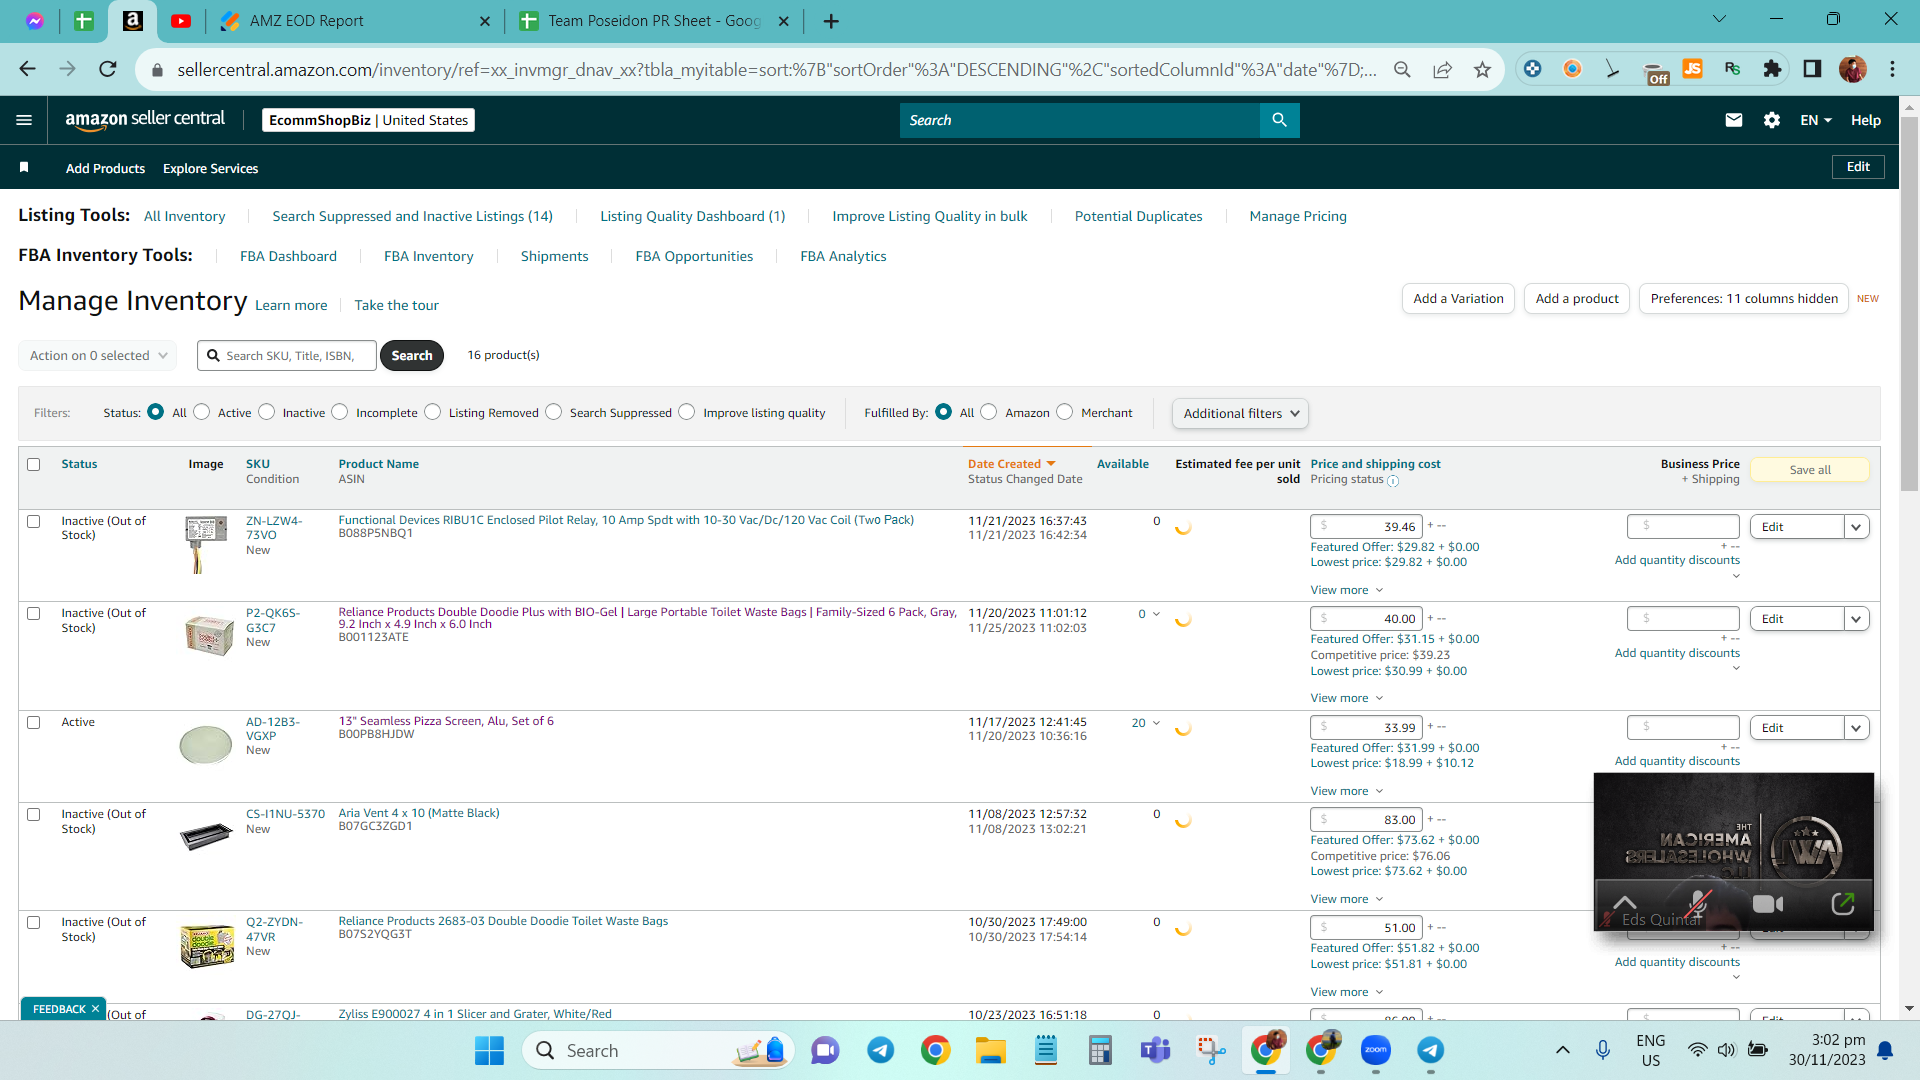Check the row checkbox for ZN-LZW4-73VO
Screen dimensions: 1920x1080
[34, 521]
